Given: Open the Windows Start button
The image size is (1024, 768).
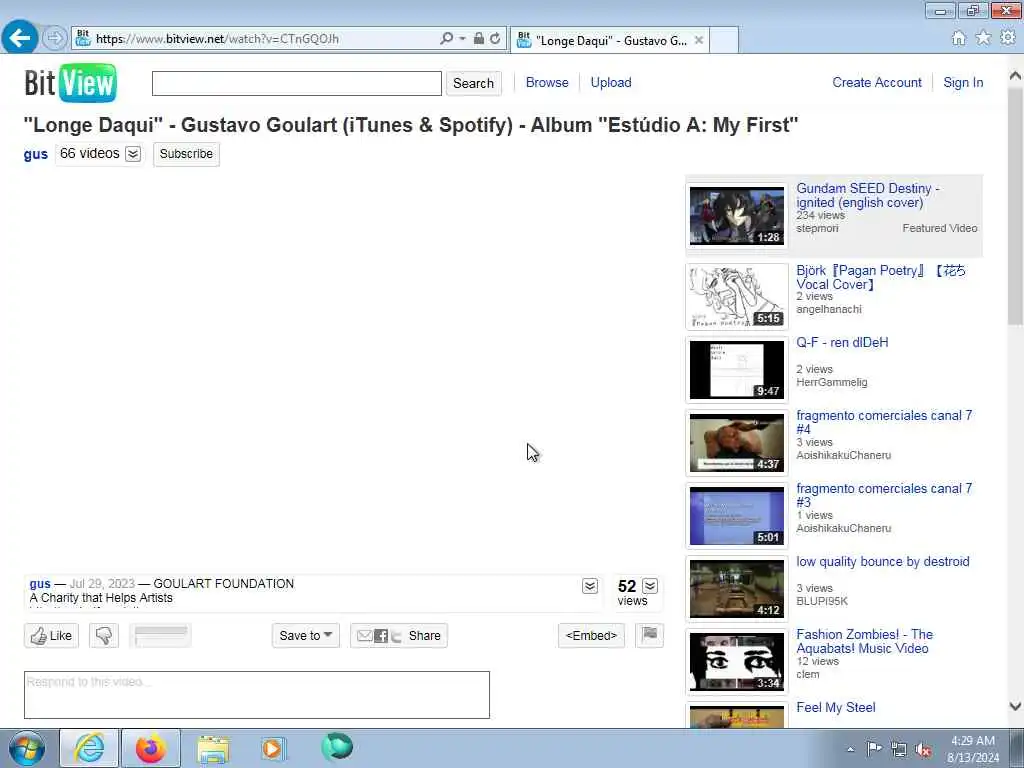Looking at the screenshot, I should click(27, 748).
